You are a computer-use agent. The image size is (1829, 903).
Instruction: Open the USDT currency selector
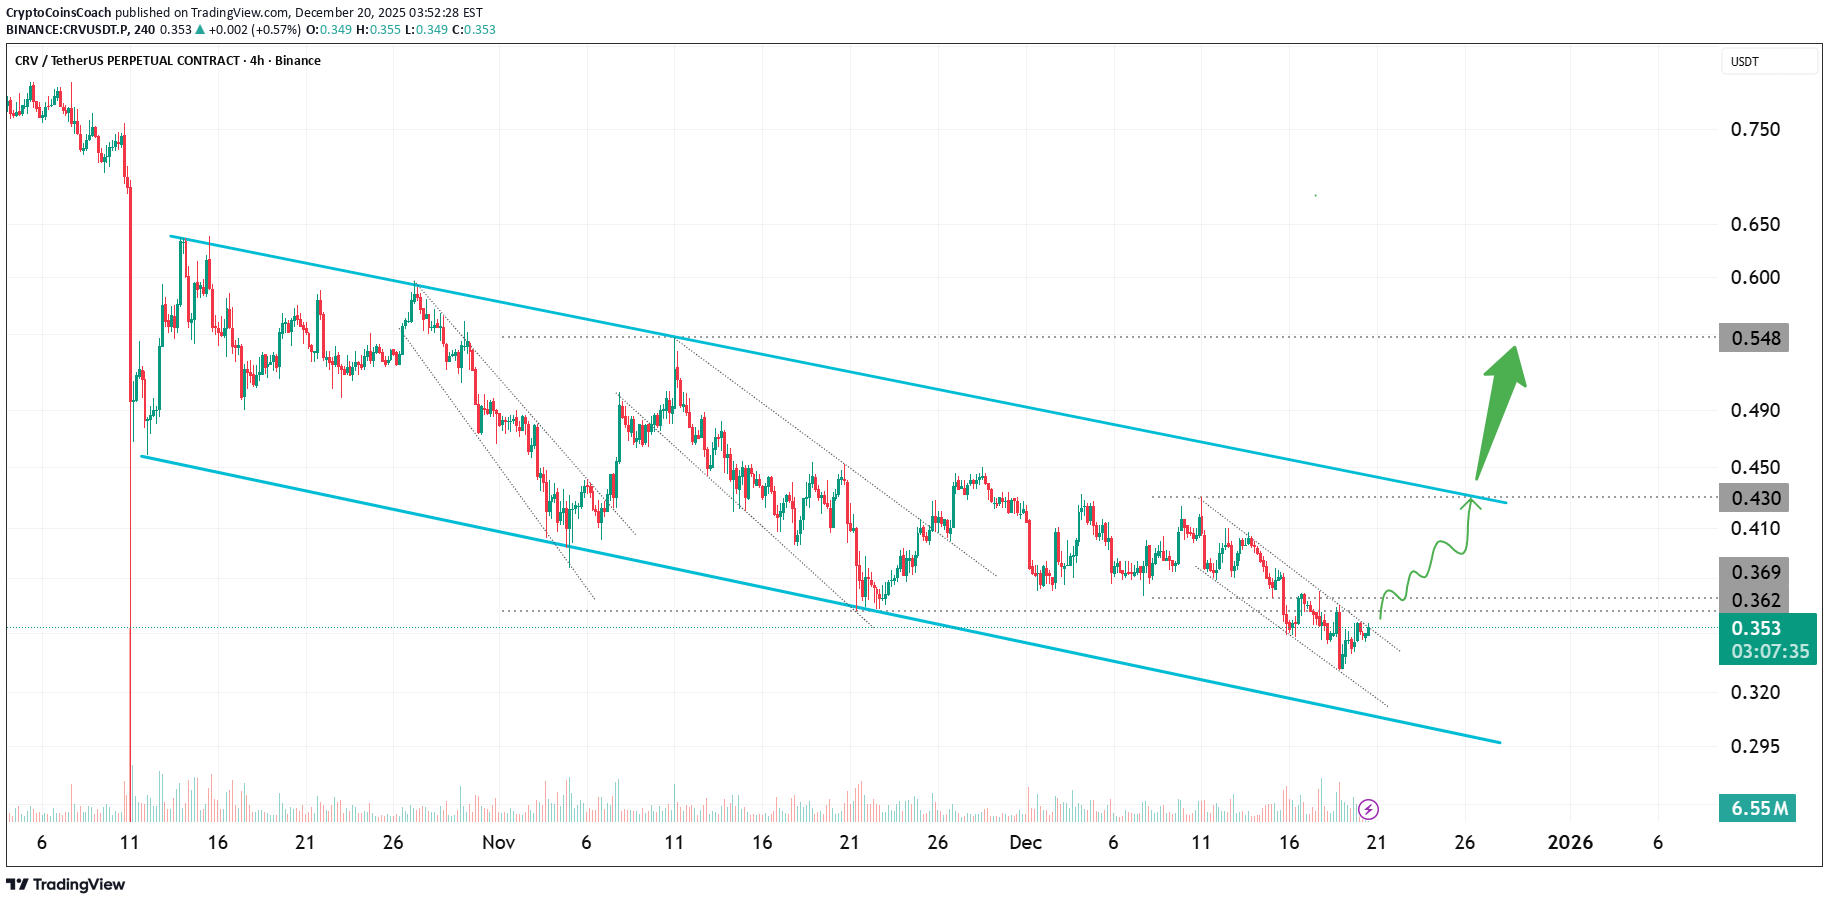pyautogui.click(x=1767, y=62)
